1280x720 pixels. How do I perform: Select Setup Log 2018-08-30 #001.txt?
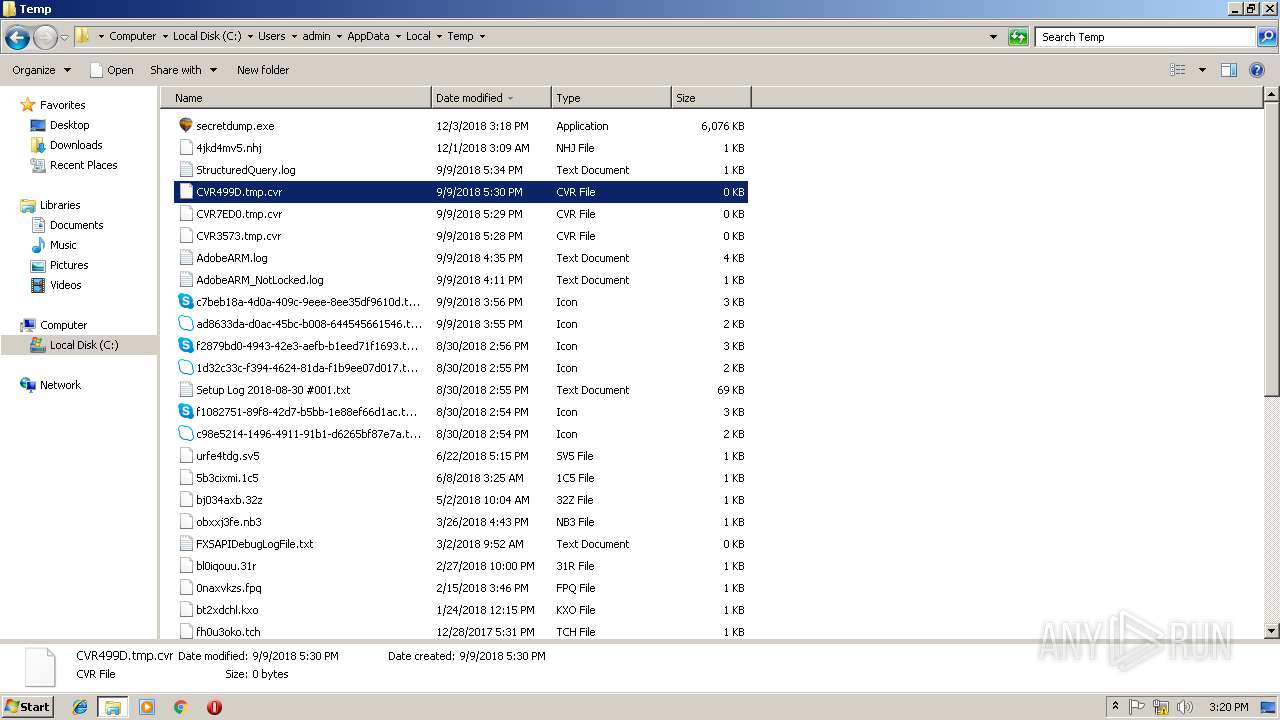461,390
